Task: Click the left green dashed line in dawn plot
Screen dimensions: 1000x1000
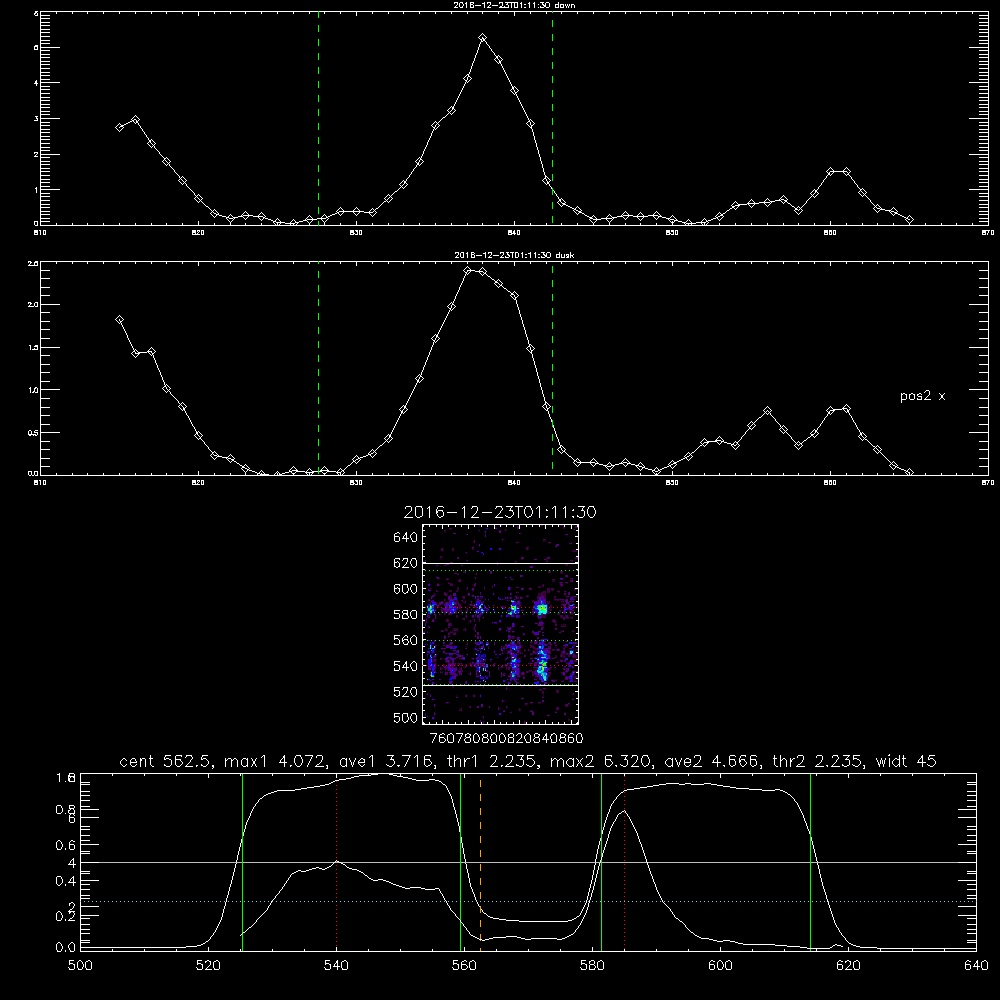Action: click(318, 118)
